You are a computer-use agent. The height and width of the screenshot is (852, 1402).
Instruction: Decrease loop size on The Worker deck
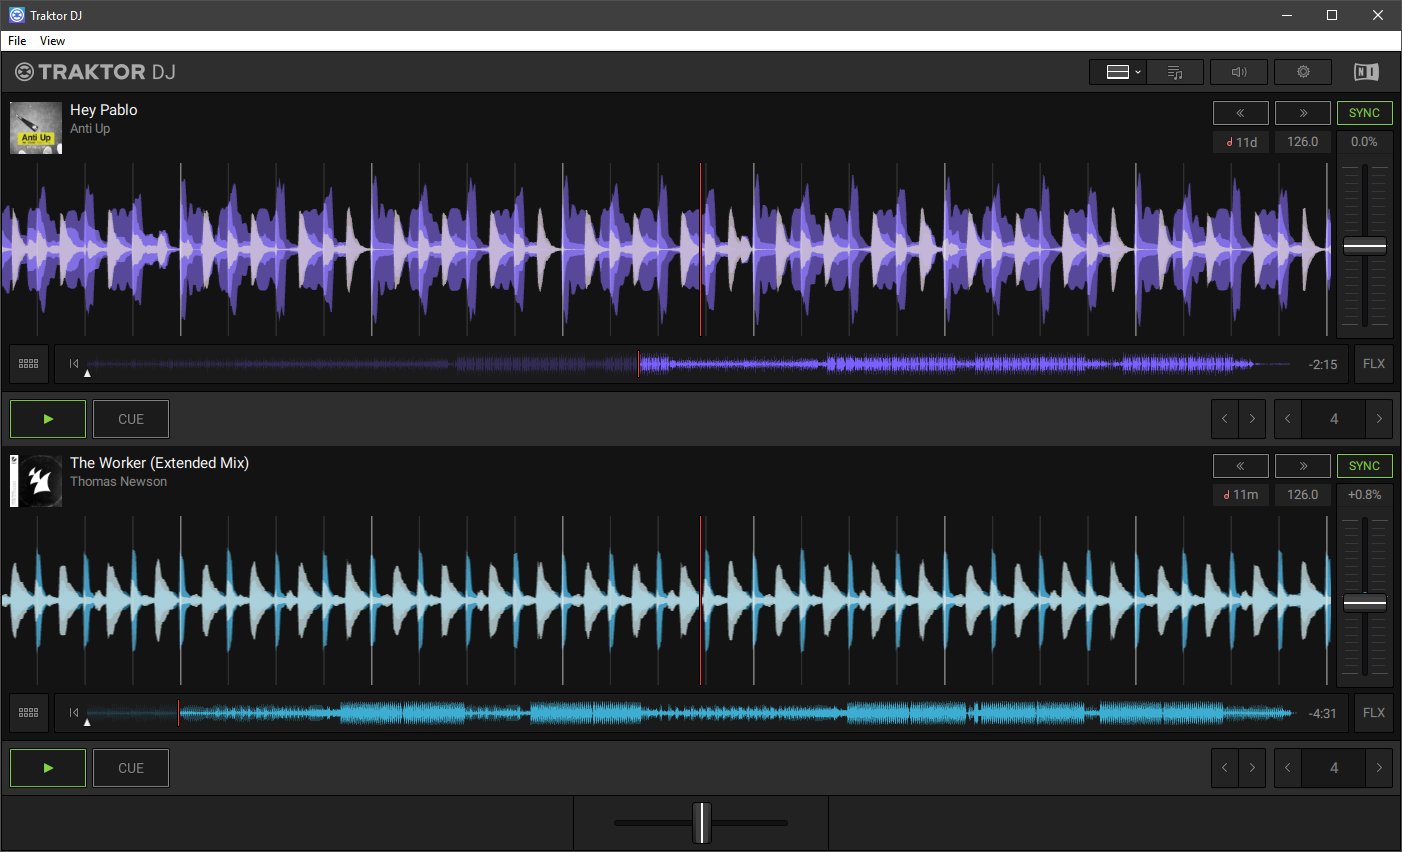click(1288, 768)
